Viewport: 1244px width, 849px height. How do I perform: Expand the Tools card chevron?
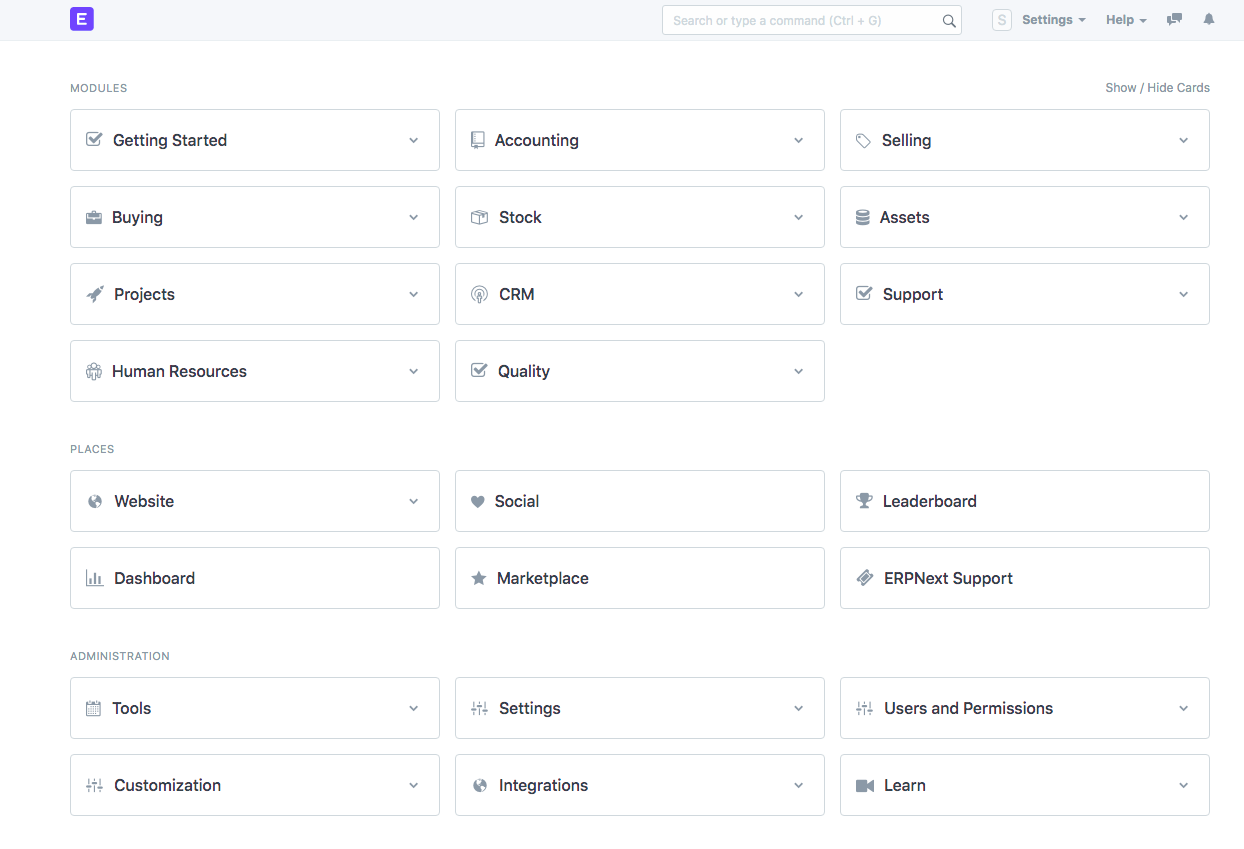414,708
